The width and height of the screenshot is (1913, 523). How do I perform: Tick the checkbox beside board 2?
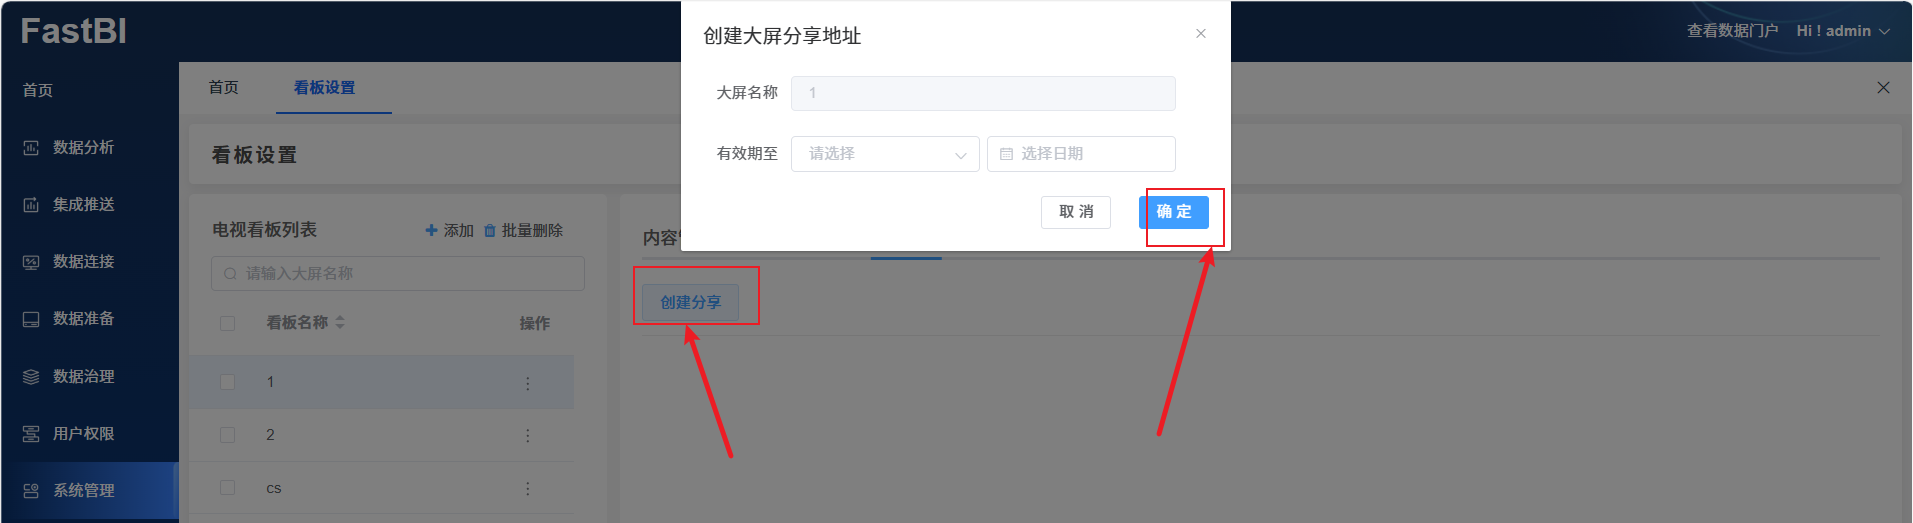tap(227, 435)
